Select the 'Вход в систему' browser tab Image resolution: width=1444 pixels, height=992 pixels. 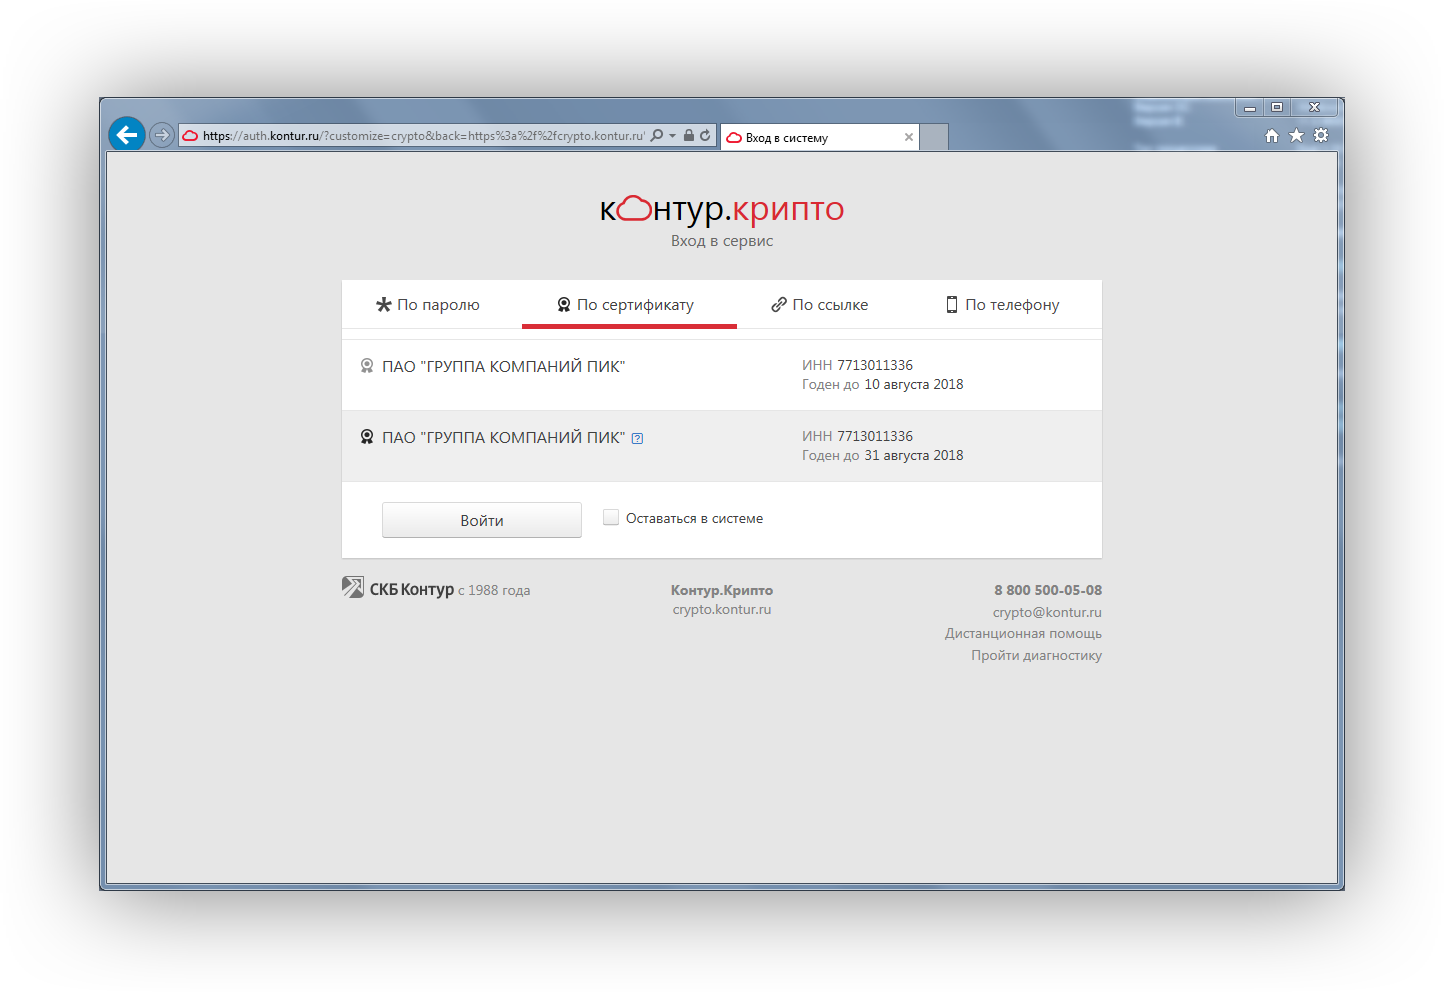(x=820, y=137)
